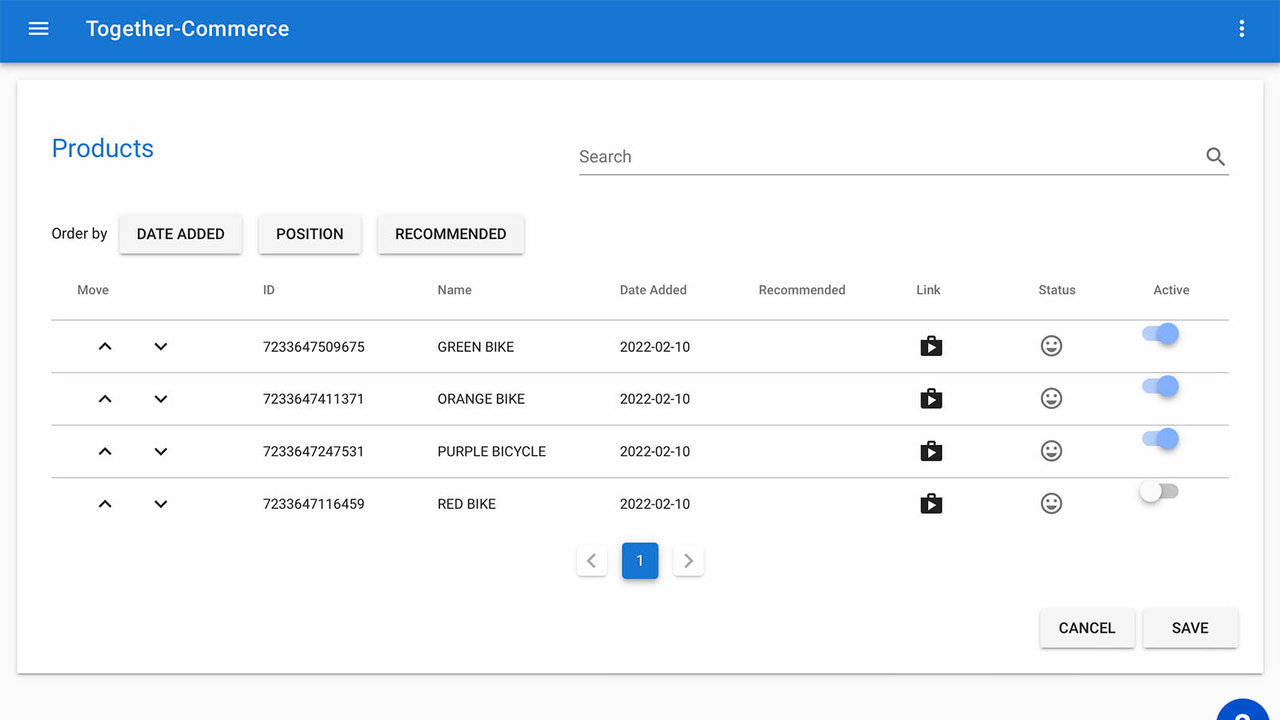
Task: Click the floating help button bottom right
Action: pos(1242,714)
